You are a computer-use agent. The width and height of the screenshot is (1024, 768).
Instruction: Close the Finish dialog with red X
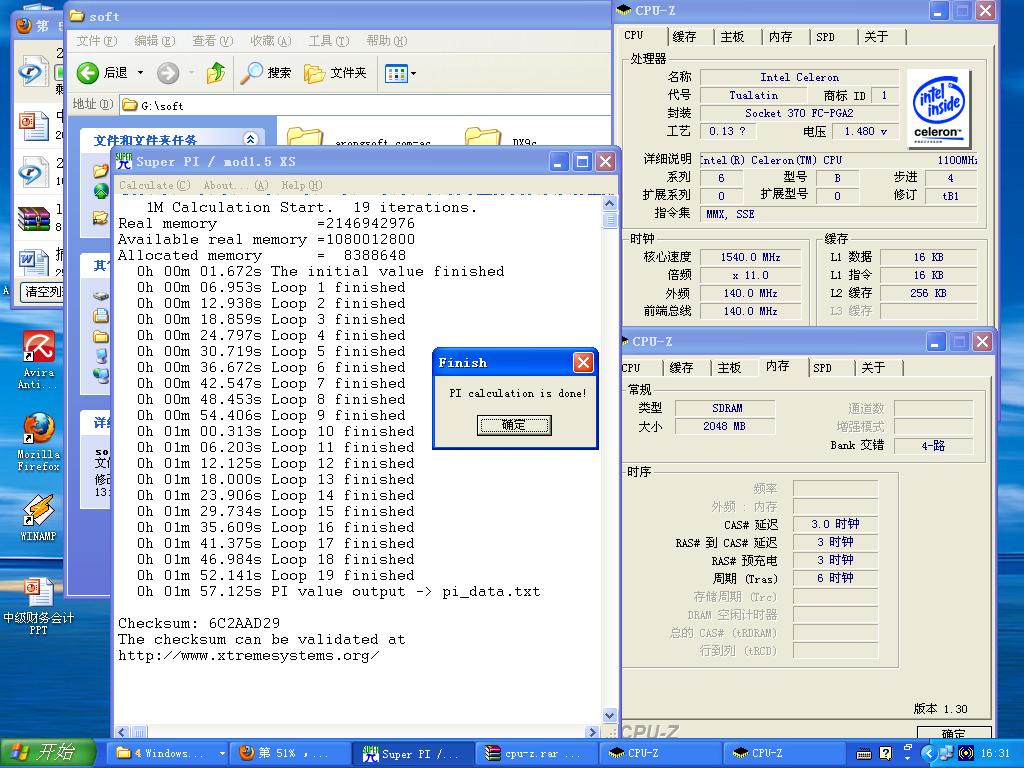[583, 362]
